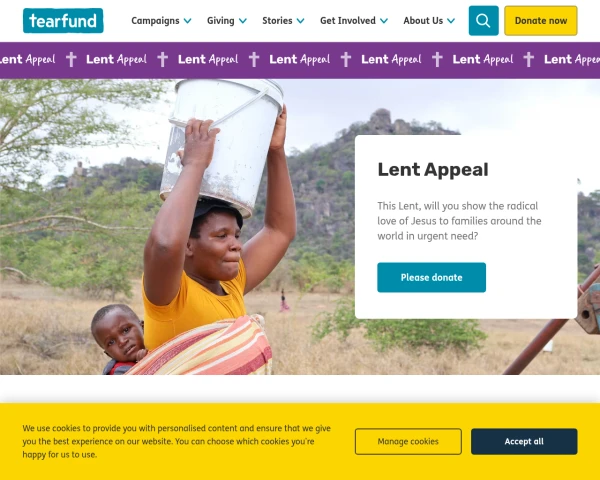
Task: Expand the Giving dropdown chevron
Action: pos(243,21)
